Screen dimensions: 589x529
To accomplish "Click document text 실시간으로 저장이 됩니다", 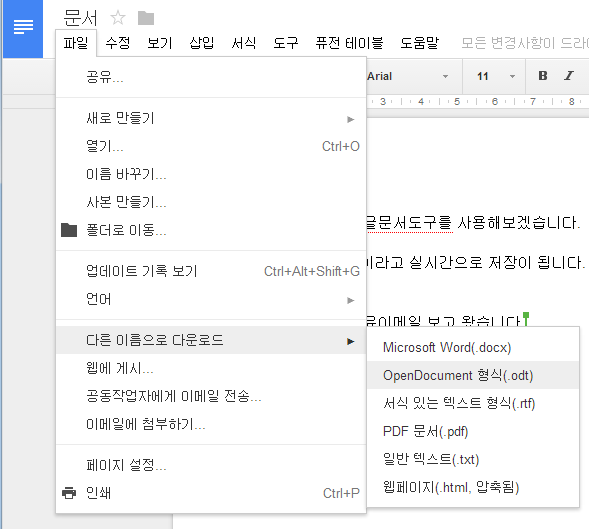I will [497, 262].
